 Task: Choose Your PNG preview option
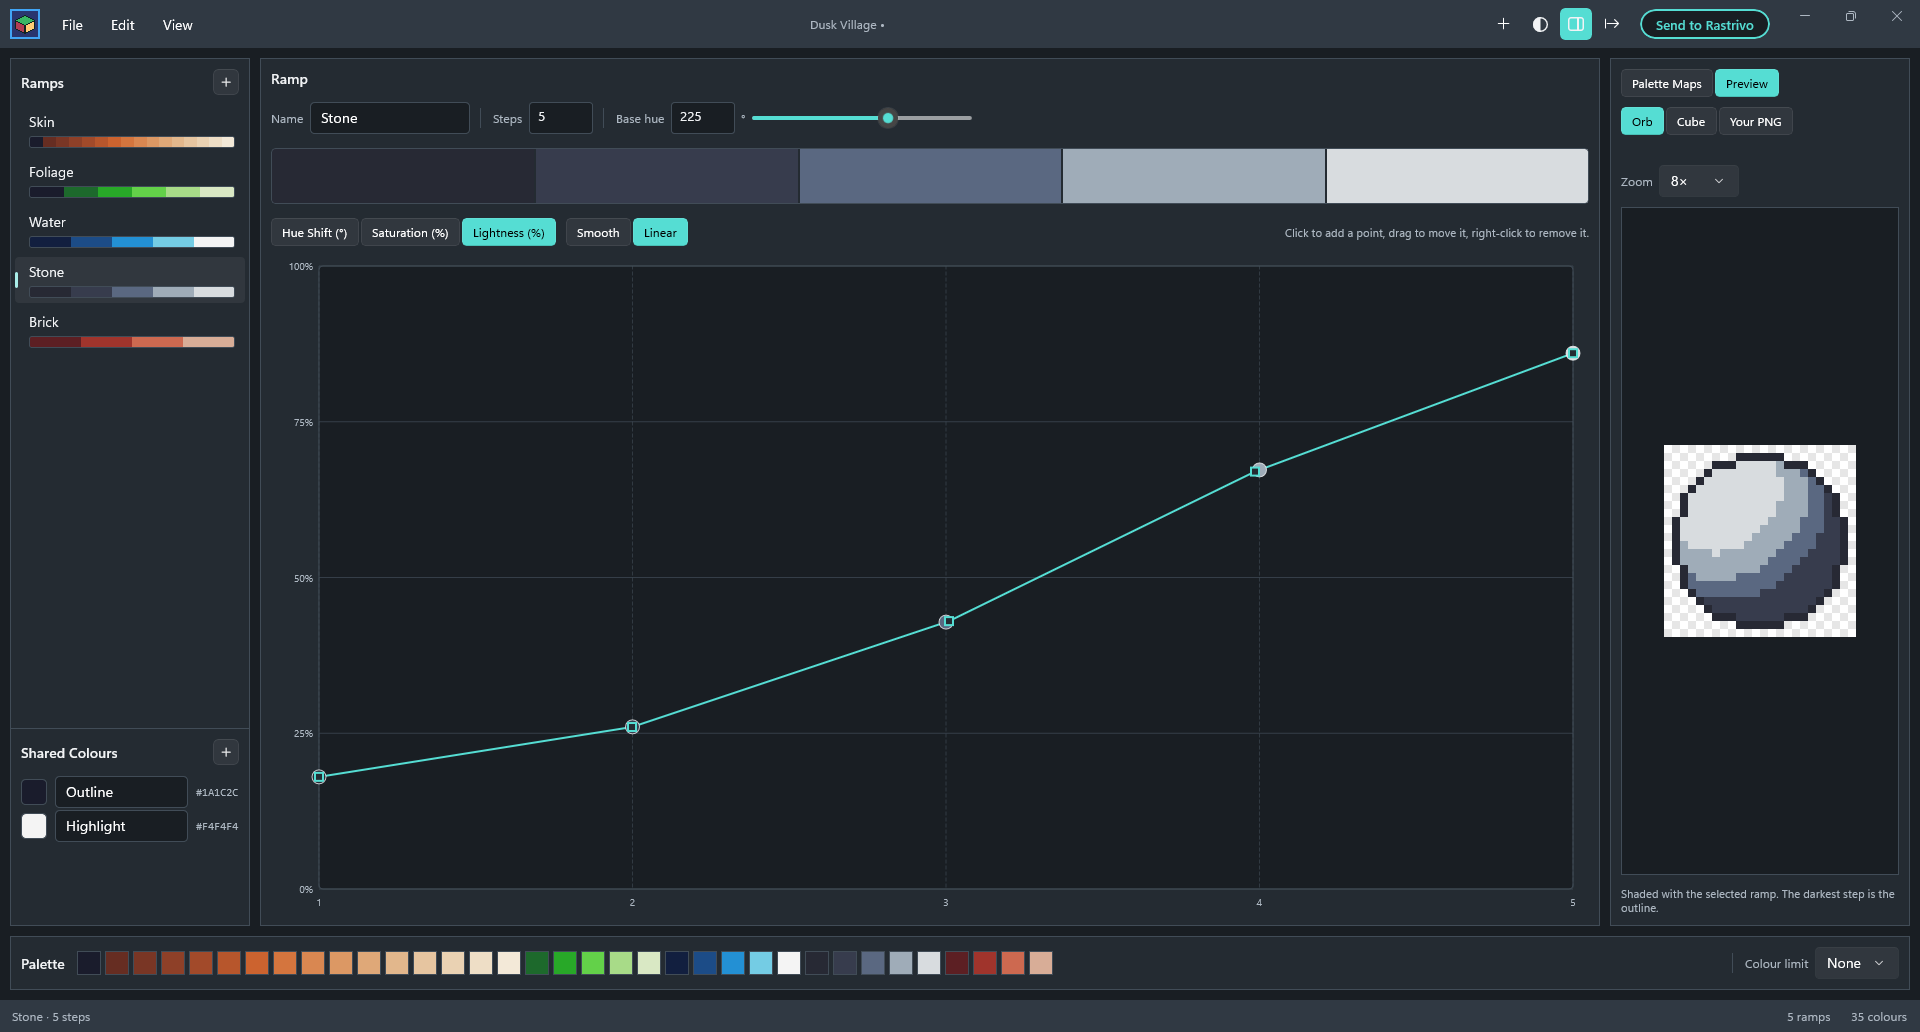1755,121
